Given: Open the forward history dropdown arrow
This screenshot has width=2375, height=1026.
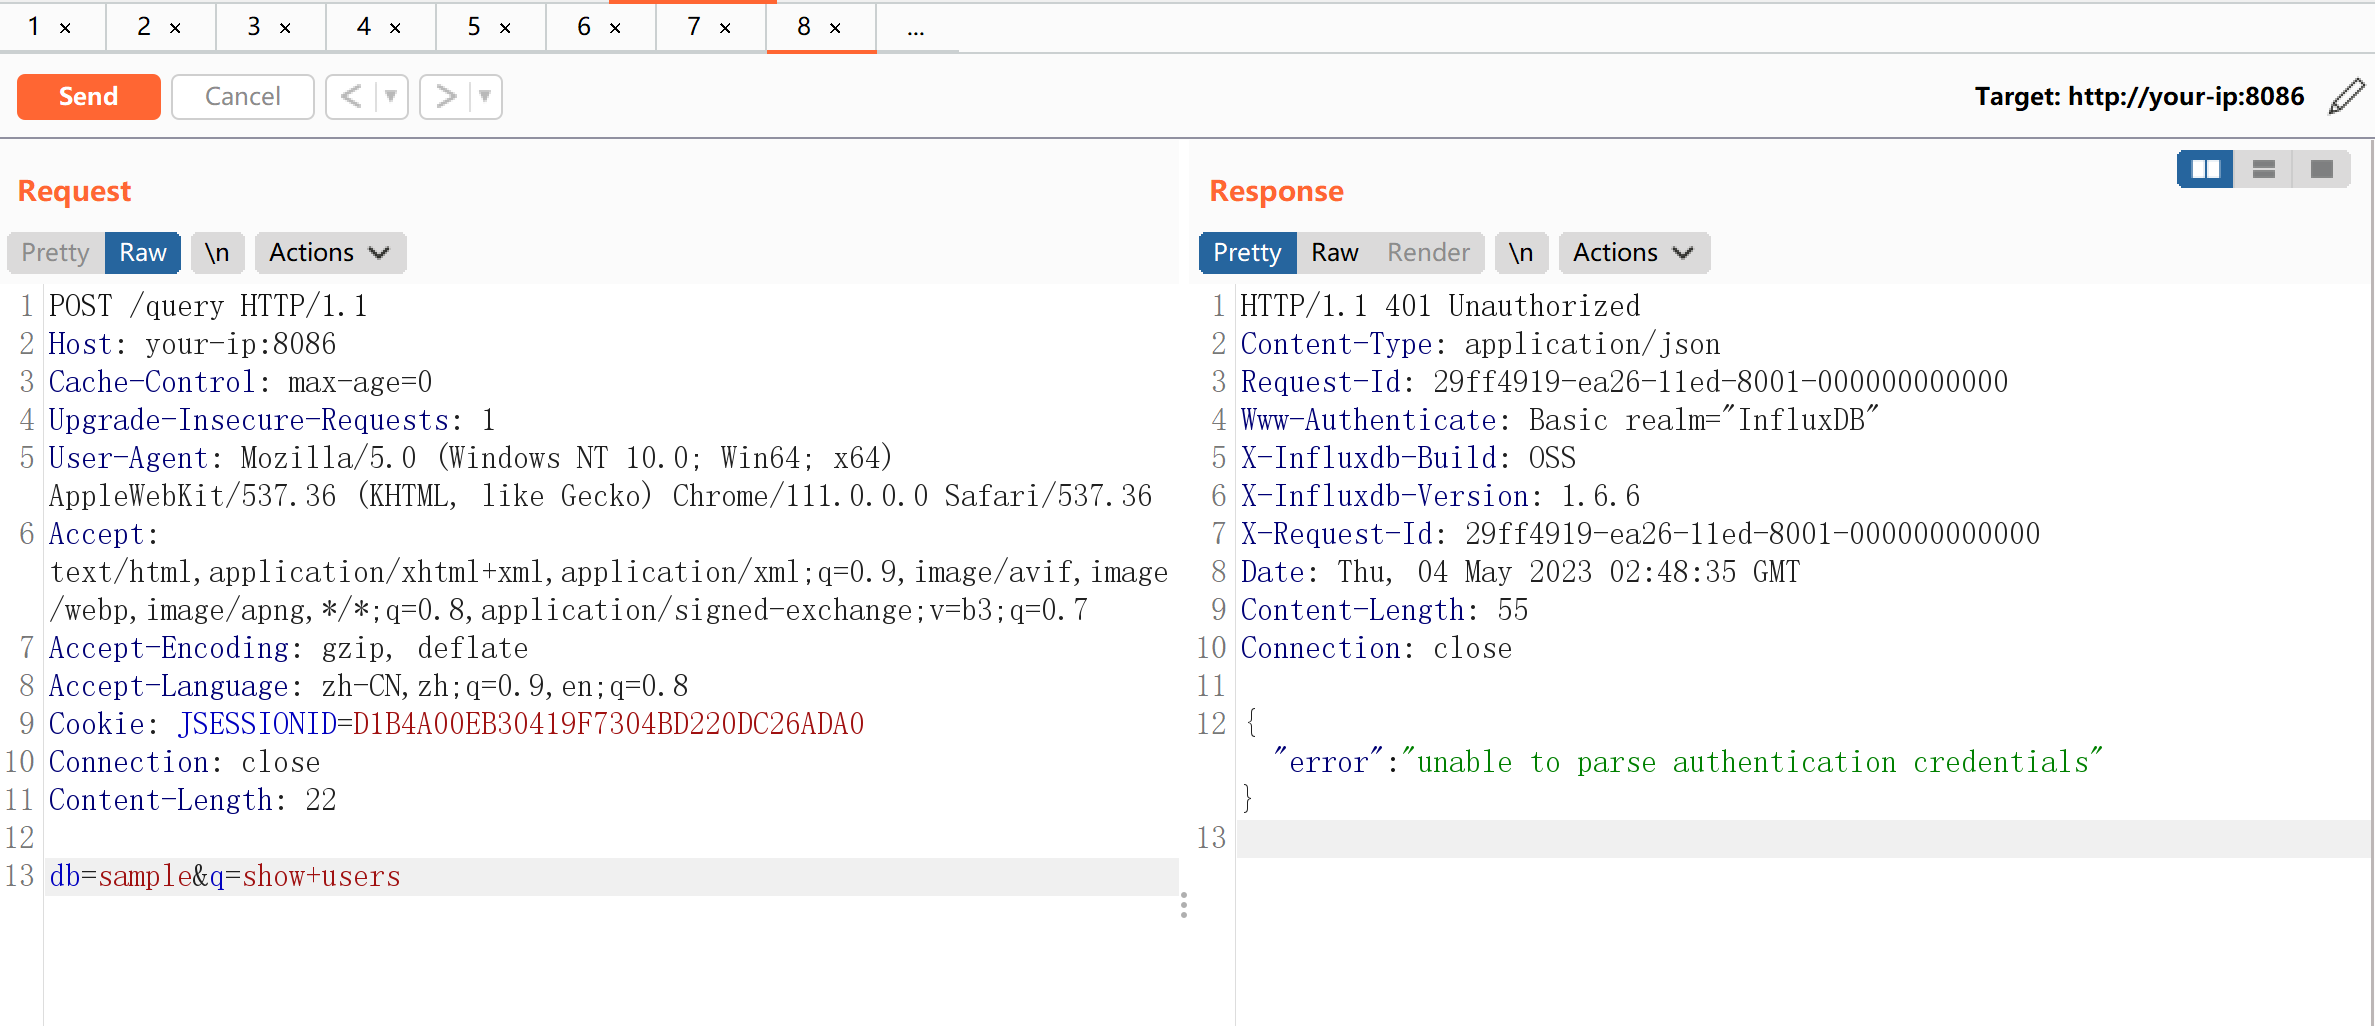Looking at the screenshot, I should [x=485, y=97].
